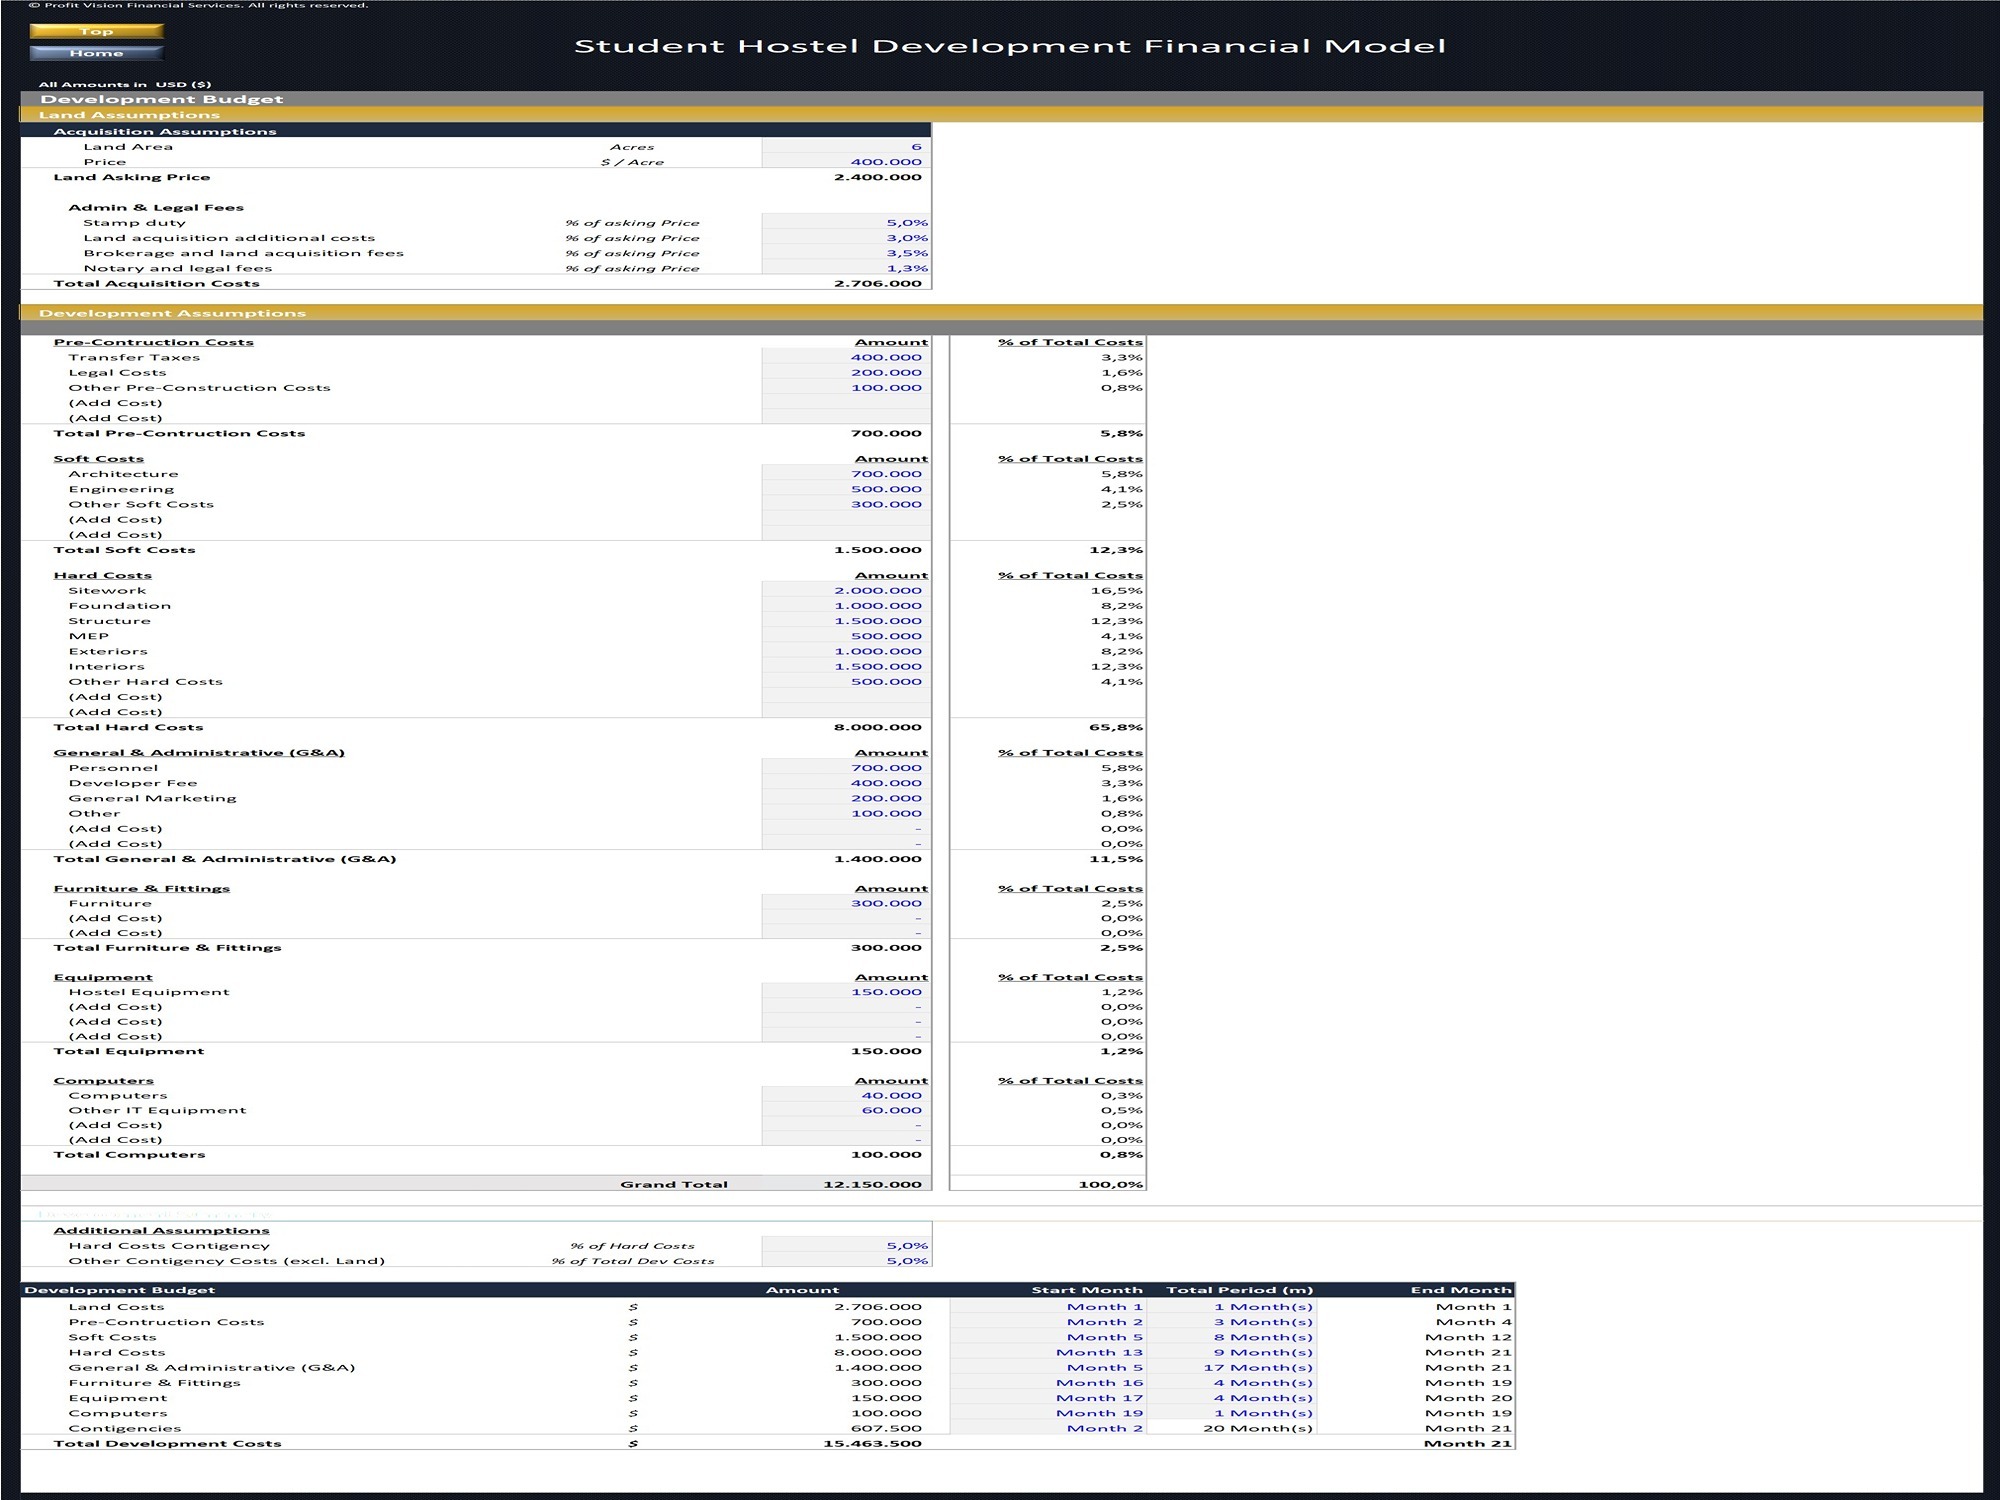
Task: Click the Interiors amount 1.500.000
Action: (x=846, y=666)
